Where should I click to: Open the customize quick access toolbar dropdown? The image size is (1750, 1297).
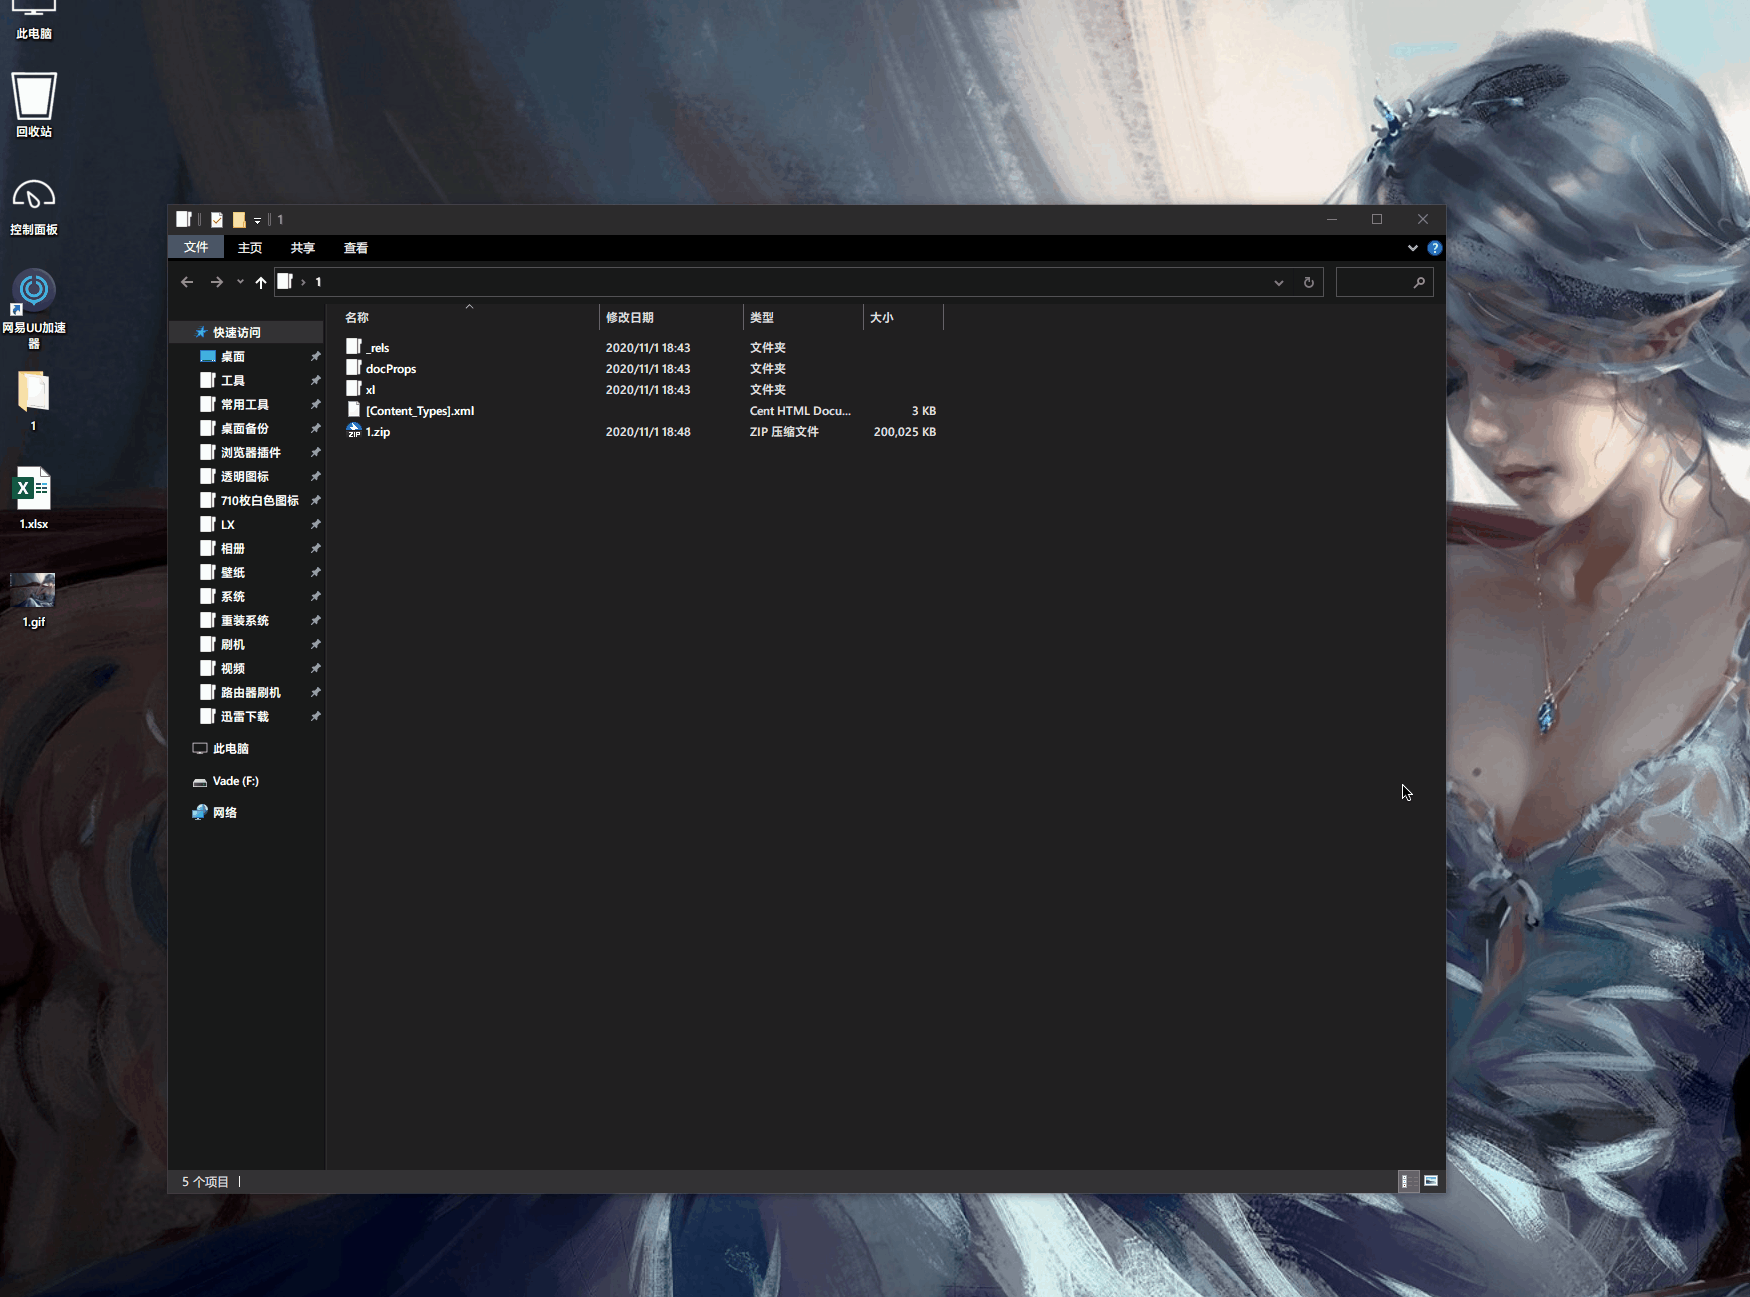pyautogui.click(x=257, y=220)
